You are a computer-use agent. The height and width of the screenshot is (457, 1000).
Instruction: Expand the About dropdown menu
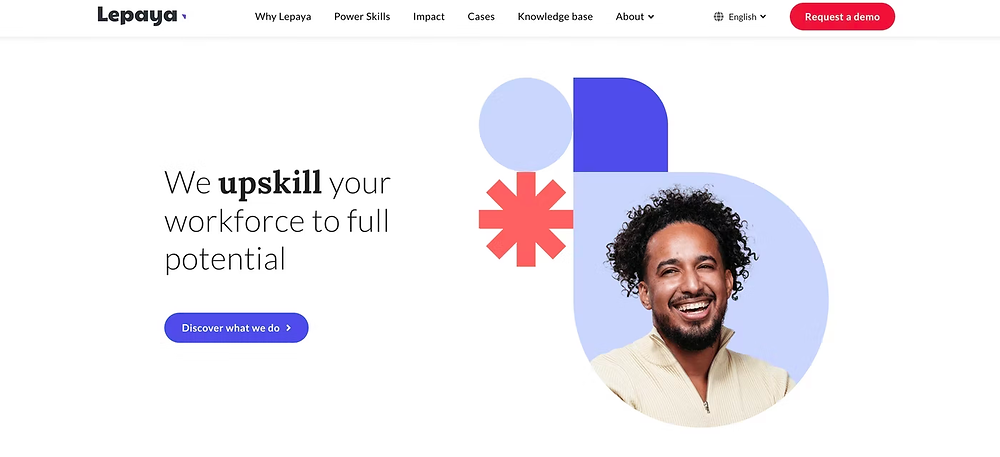coord(635,17)
